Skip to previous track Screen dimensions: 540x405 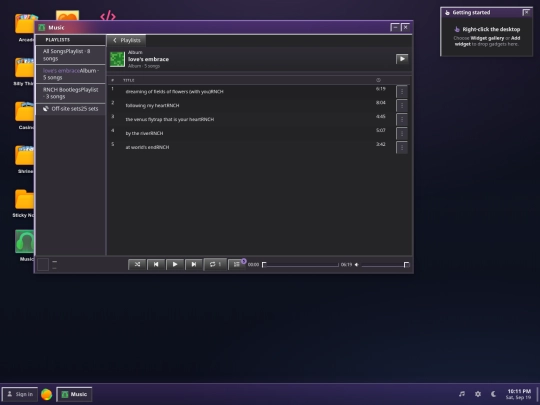[x=156, y=264]
